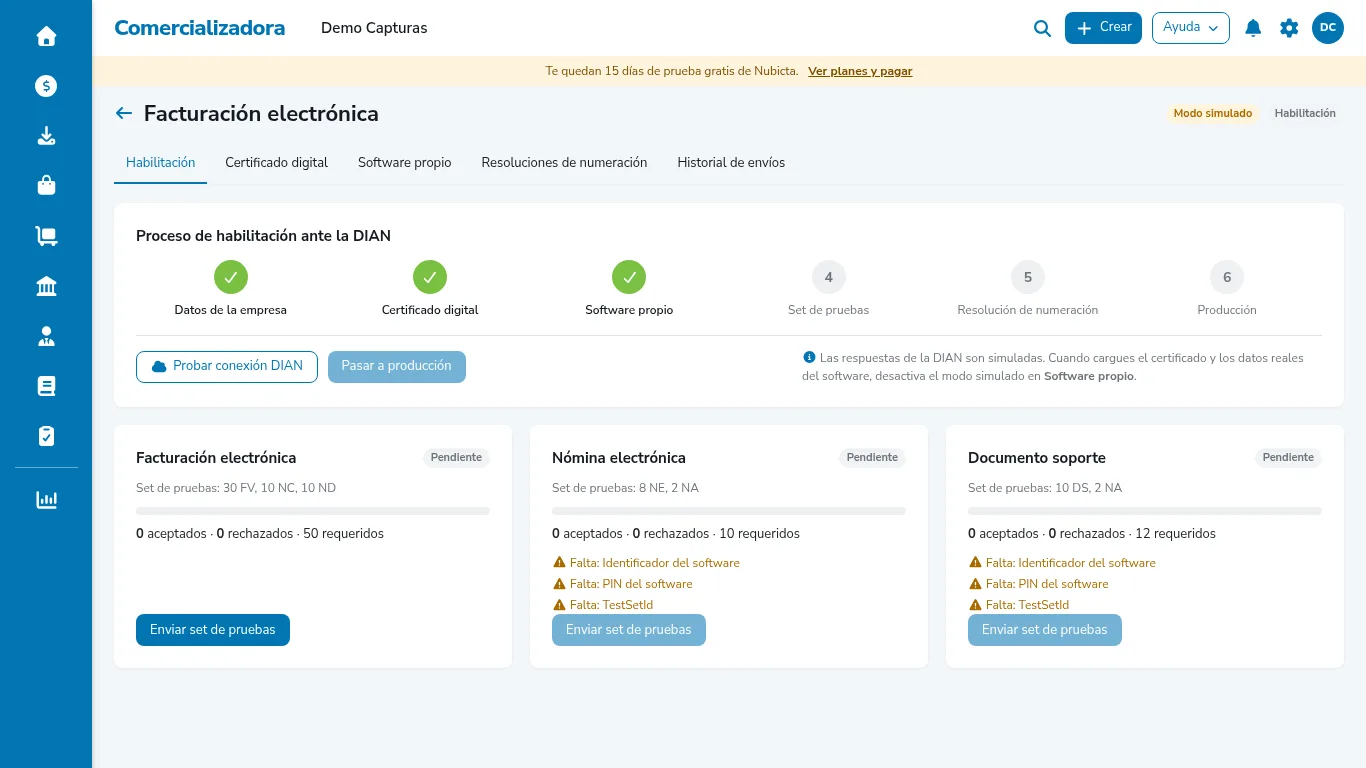Open the Software propio tab
The image size is (1366, 768).
pos(404,163)
